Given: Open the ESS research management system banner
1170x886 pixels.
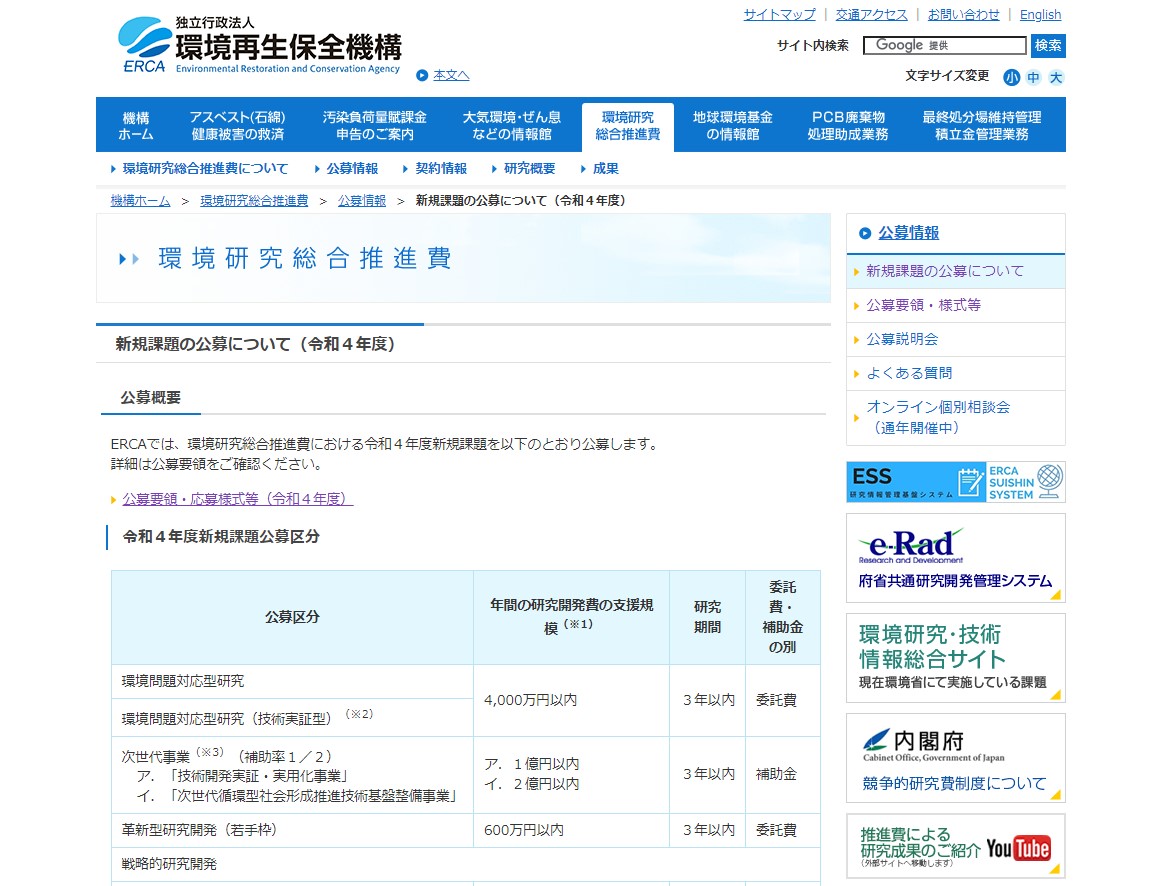Looking at the screenshot, I should point(955,482).
